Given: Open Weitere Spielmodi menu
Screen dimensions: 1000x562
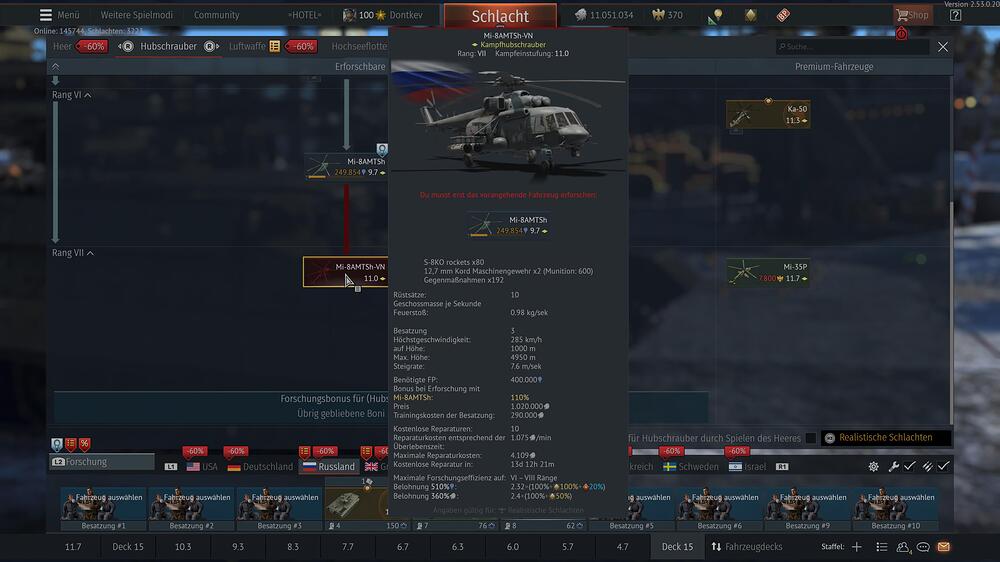Looking at the screenshot, I should pyautogui.click(x=136, y=15).
